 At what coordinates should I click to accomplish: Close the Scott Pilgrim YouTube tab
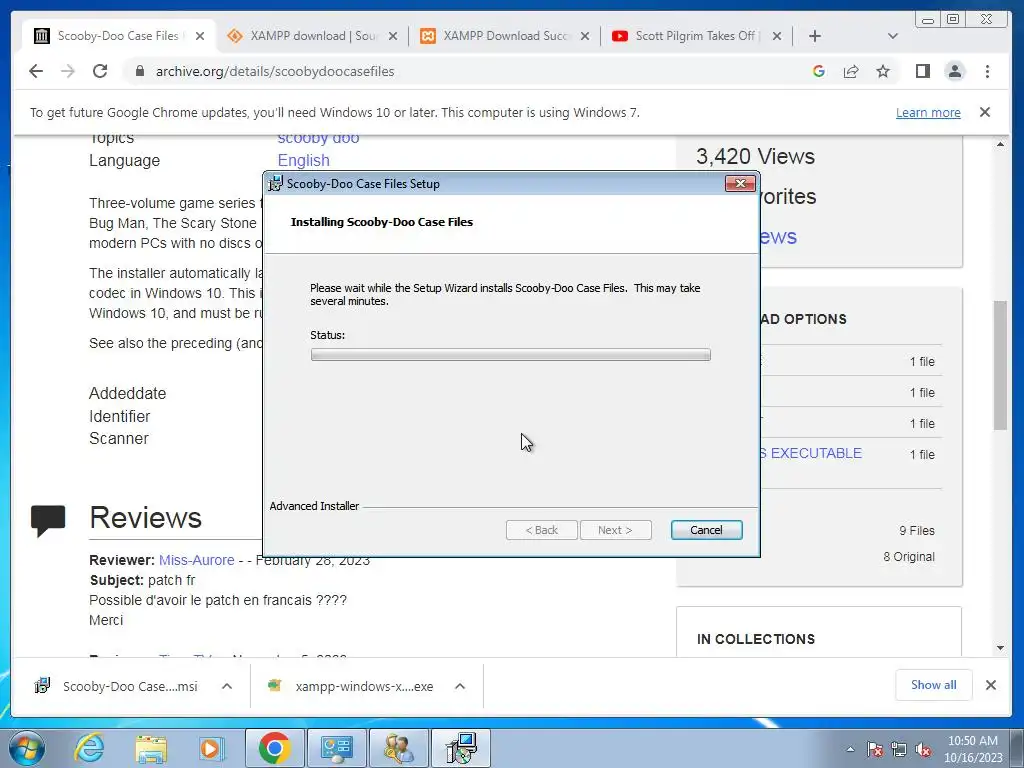(776, 36)
